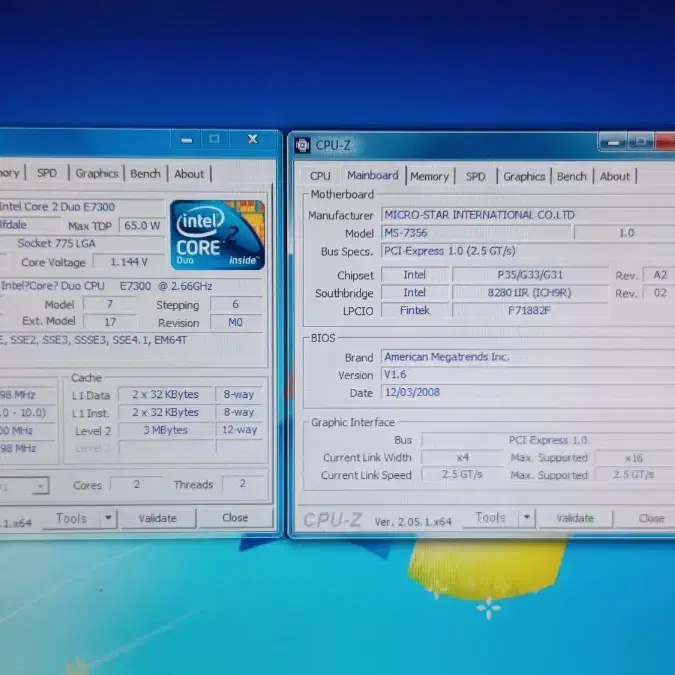Open the About tab in right window
Viewport: 675px width, 675px height.
pyautogui.click(x=614, y=176)
